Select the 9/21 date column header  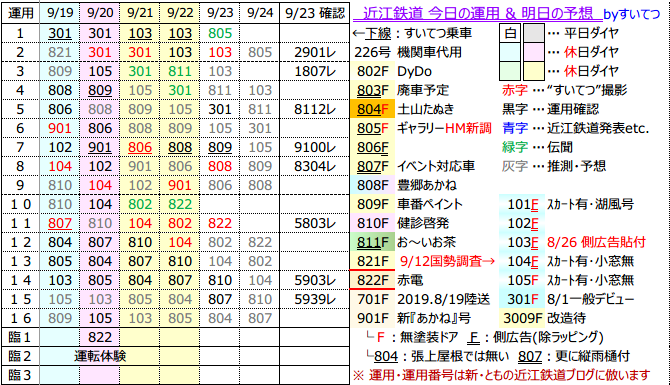tap(140, 13)
